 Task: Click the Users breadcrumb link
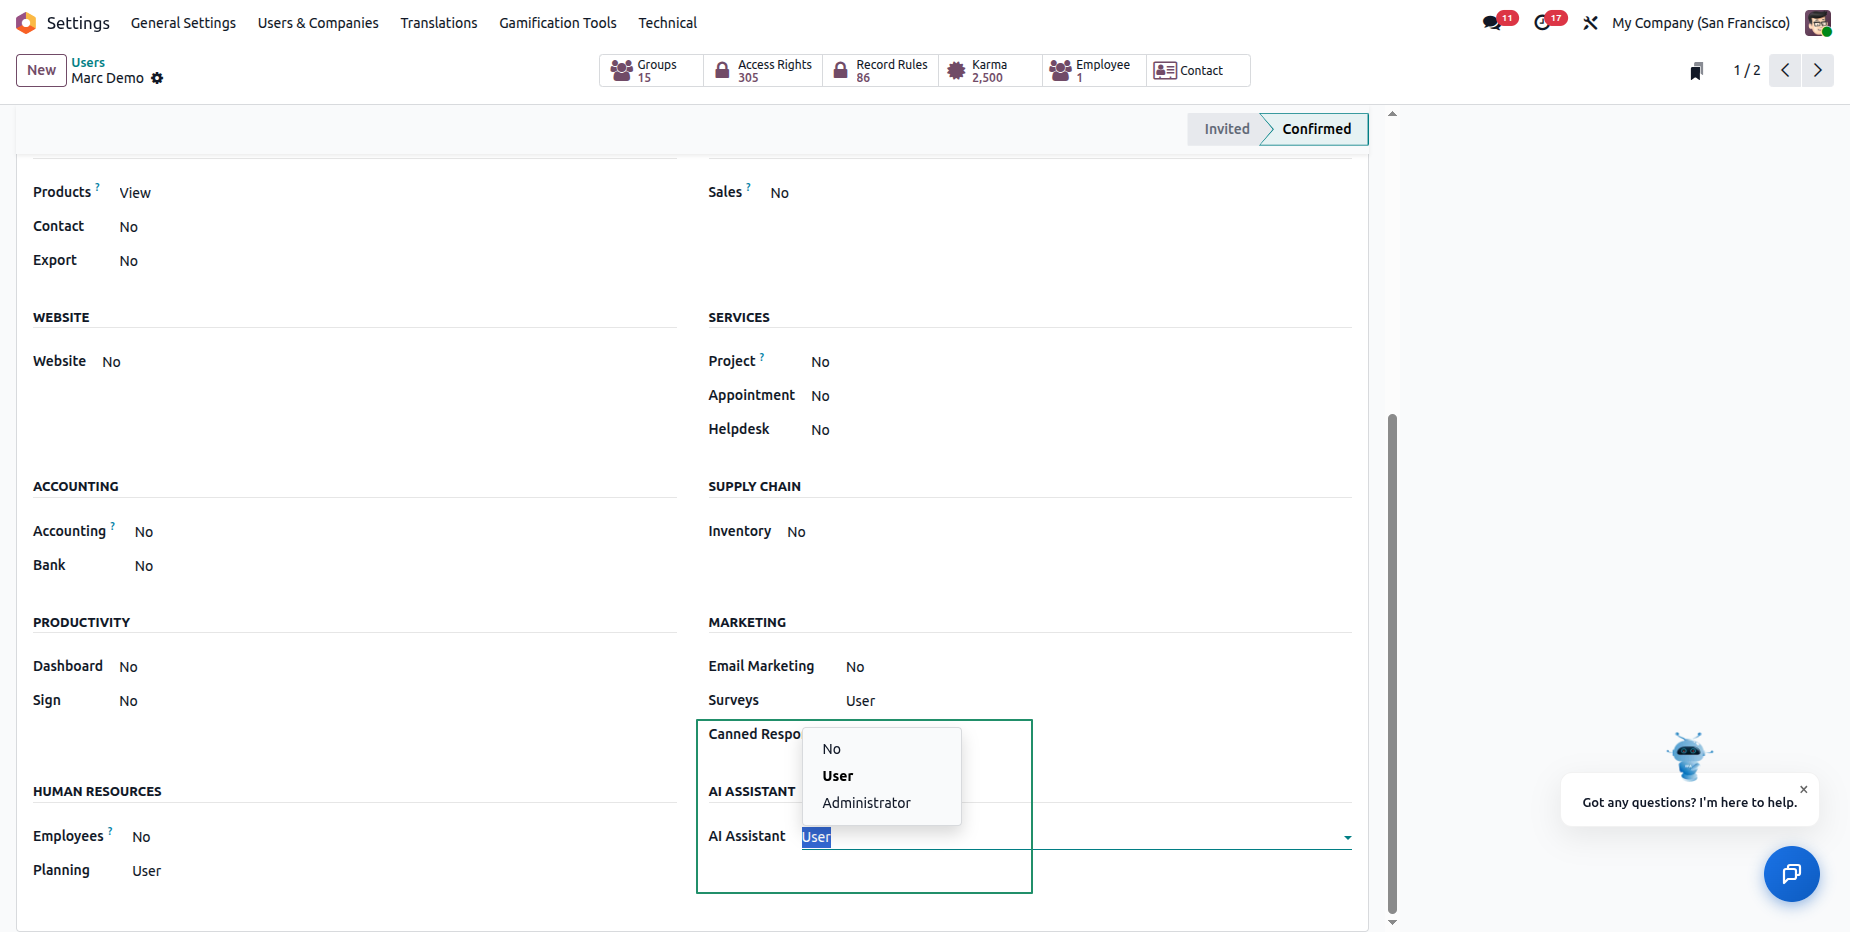[88, 62]
